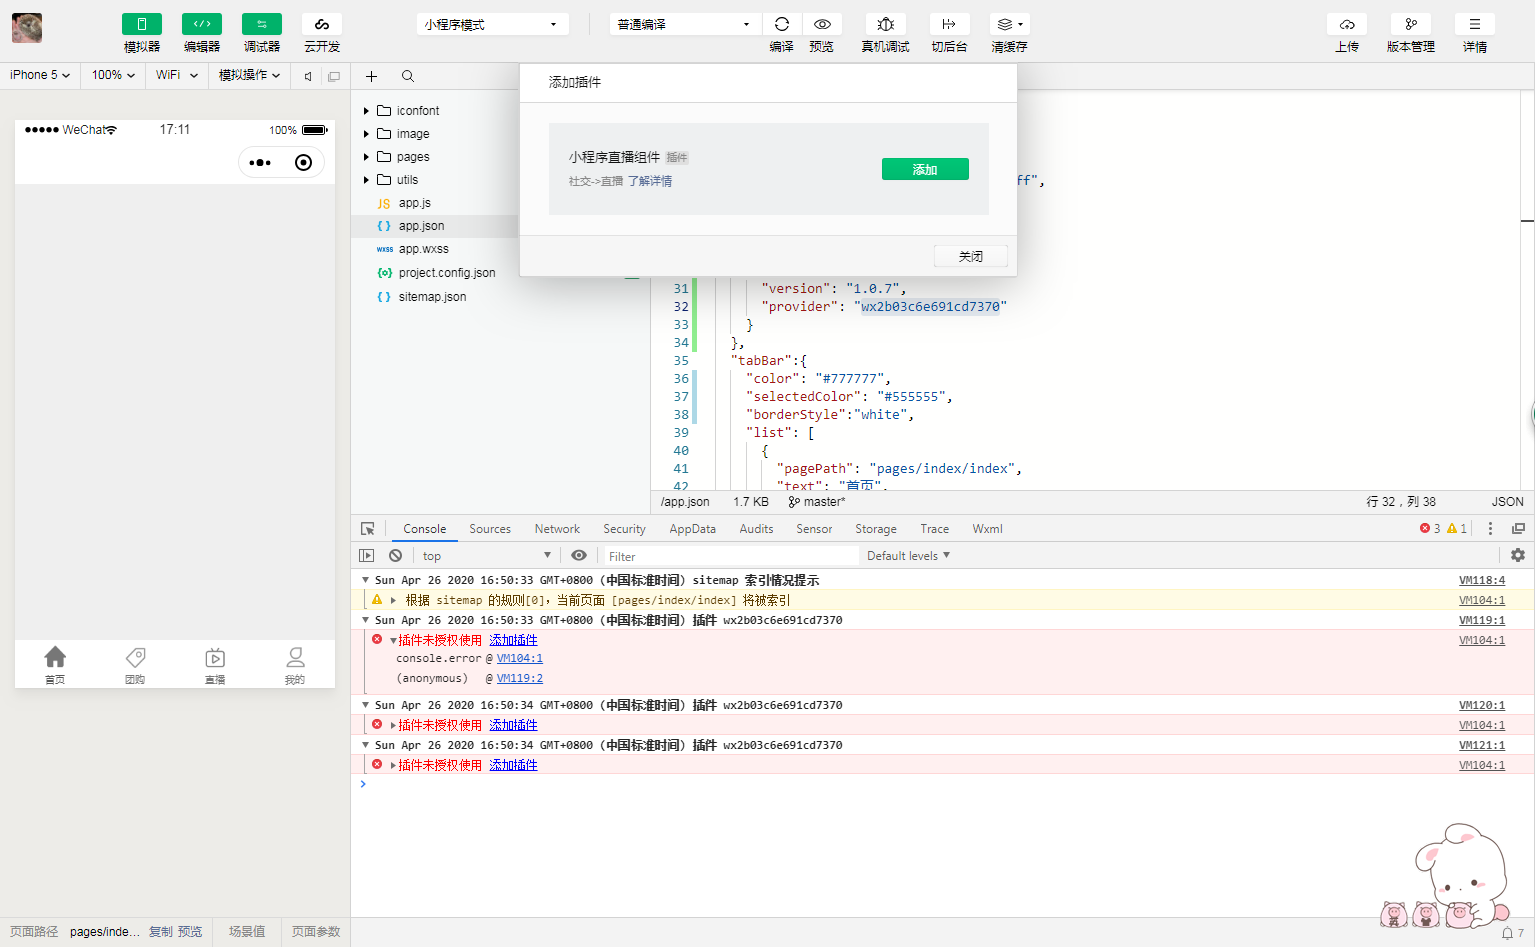Screen dimensions: 1535x947
Task: Switch to the Network tab
Action: [x=557, y=529]
